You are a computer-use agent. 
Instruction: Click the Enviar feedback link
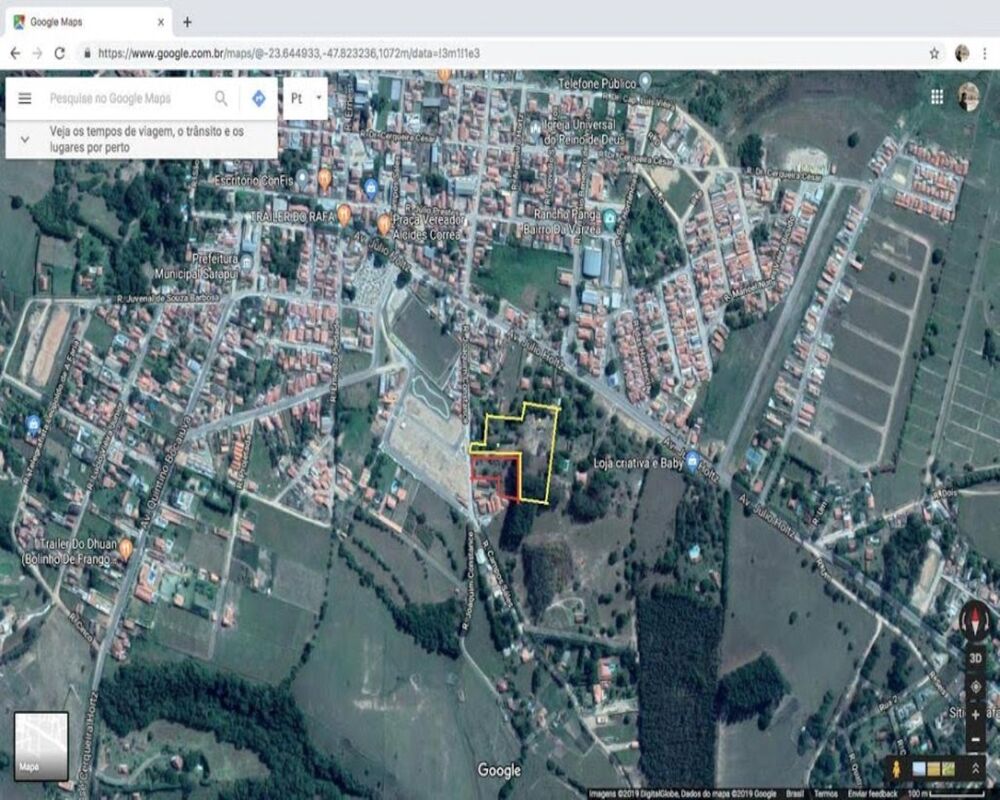point(872,792)
